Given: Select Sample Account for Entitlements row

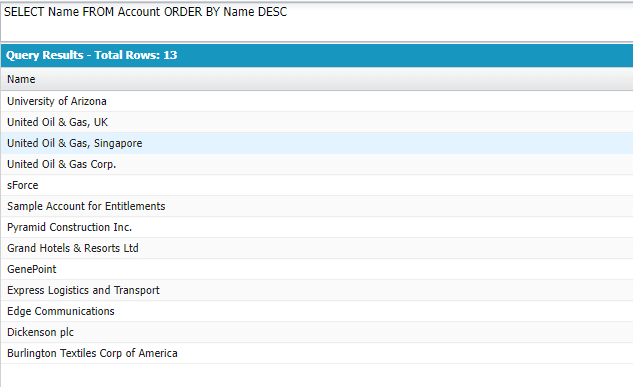Looking at the screenshot, I should pyautogui.click(x=317, y=206).
